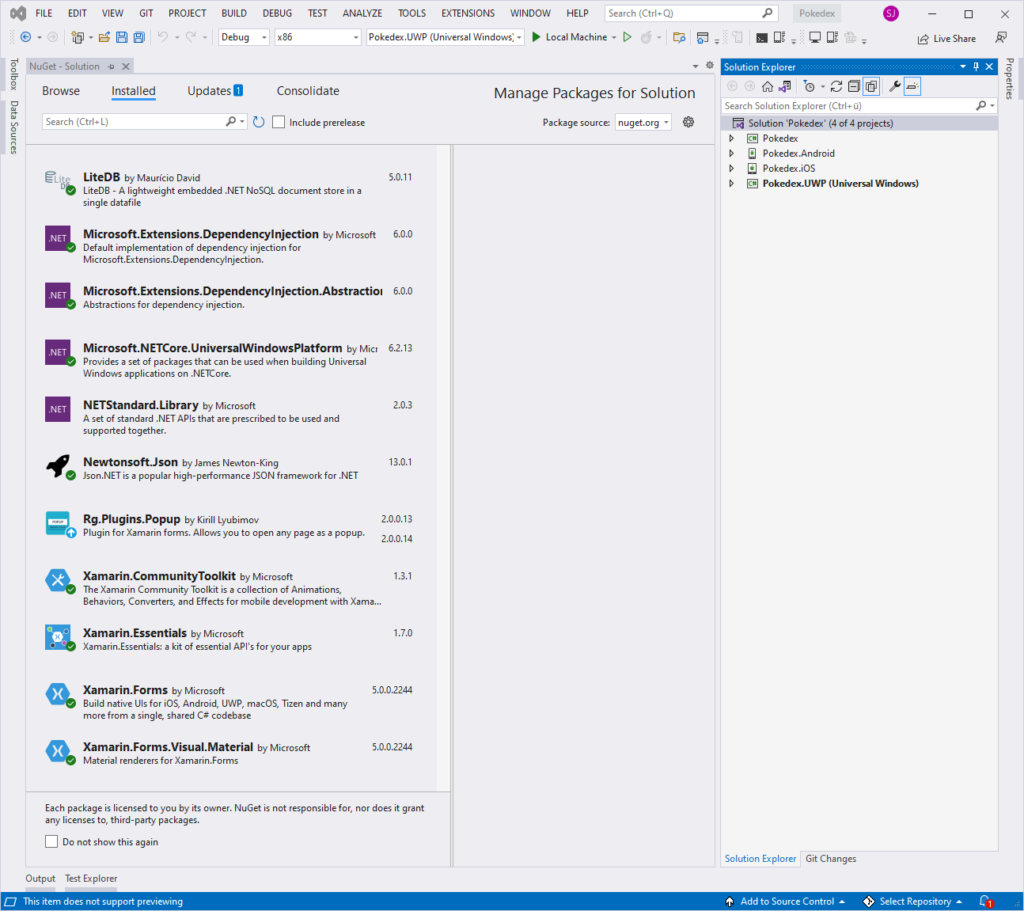
Task: Check the Do not show this again box
Action: (x=52, y=842)
